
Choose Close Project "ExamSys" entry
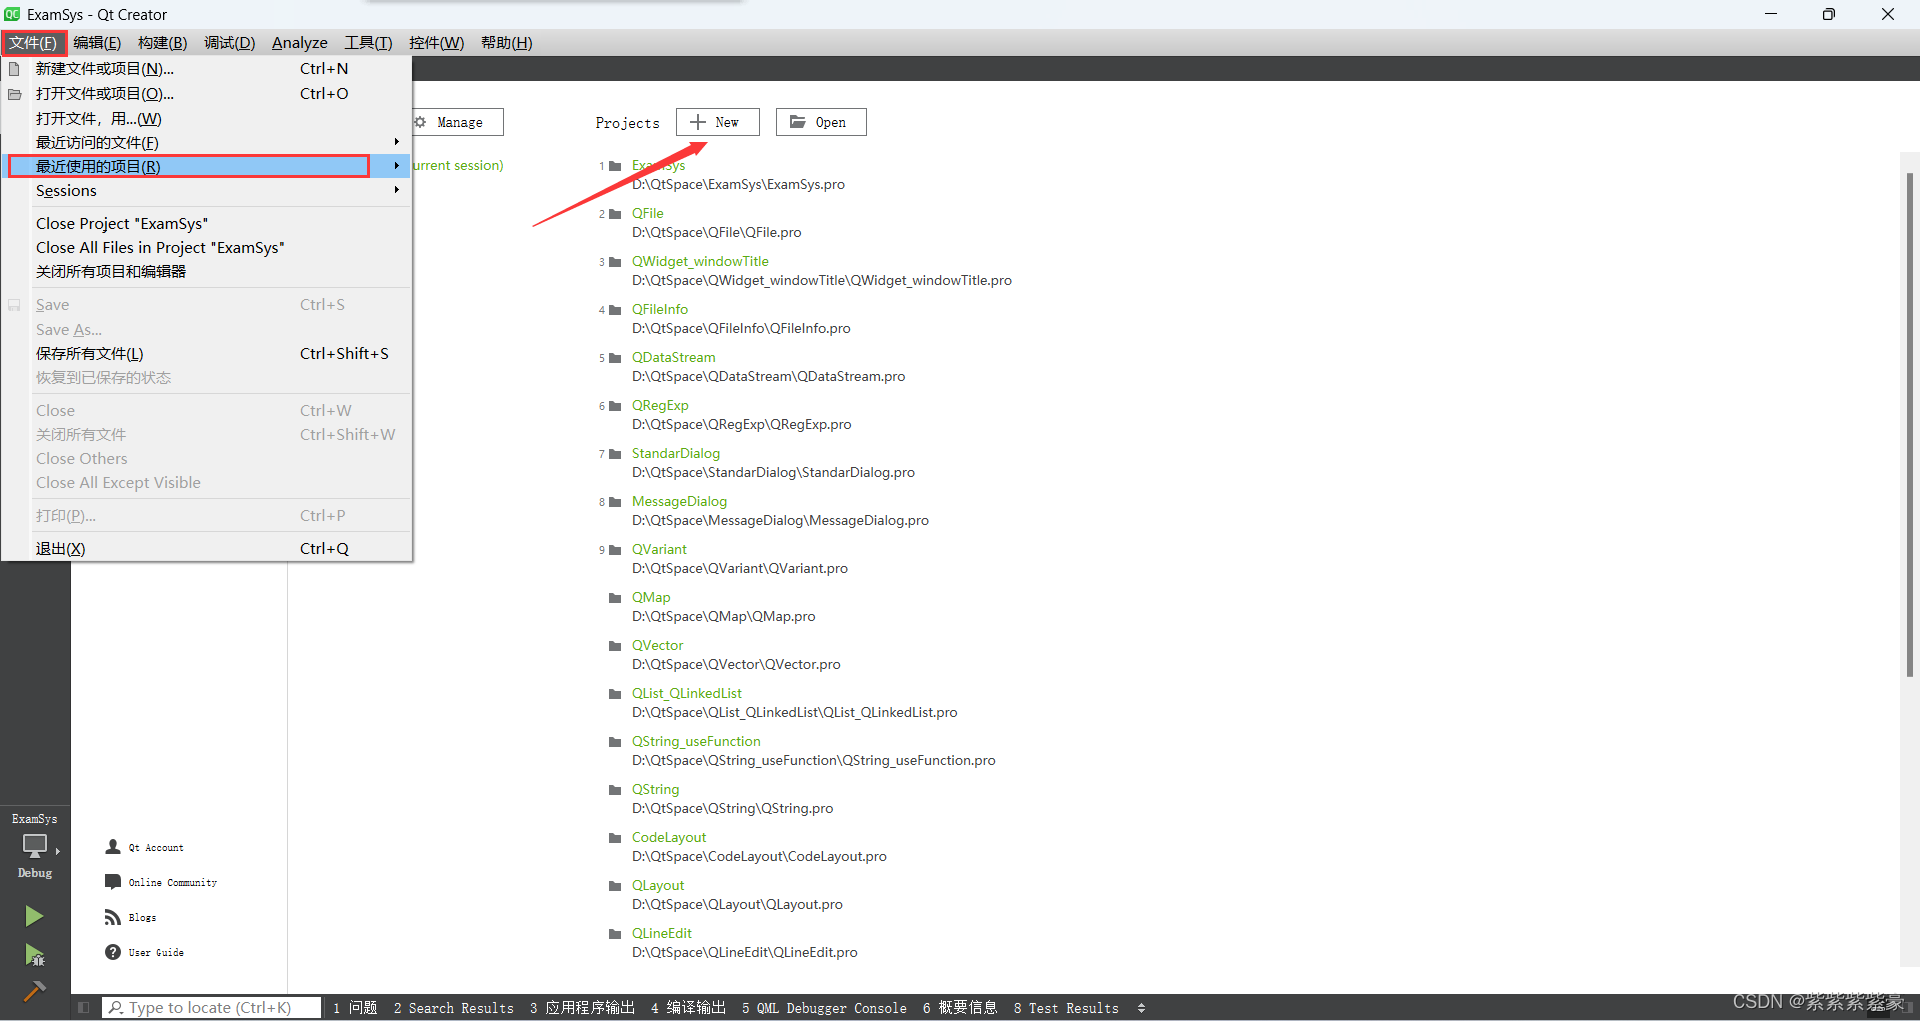pos(207,223)
